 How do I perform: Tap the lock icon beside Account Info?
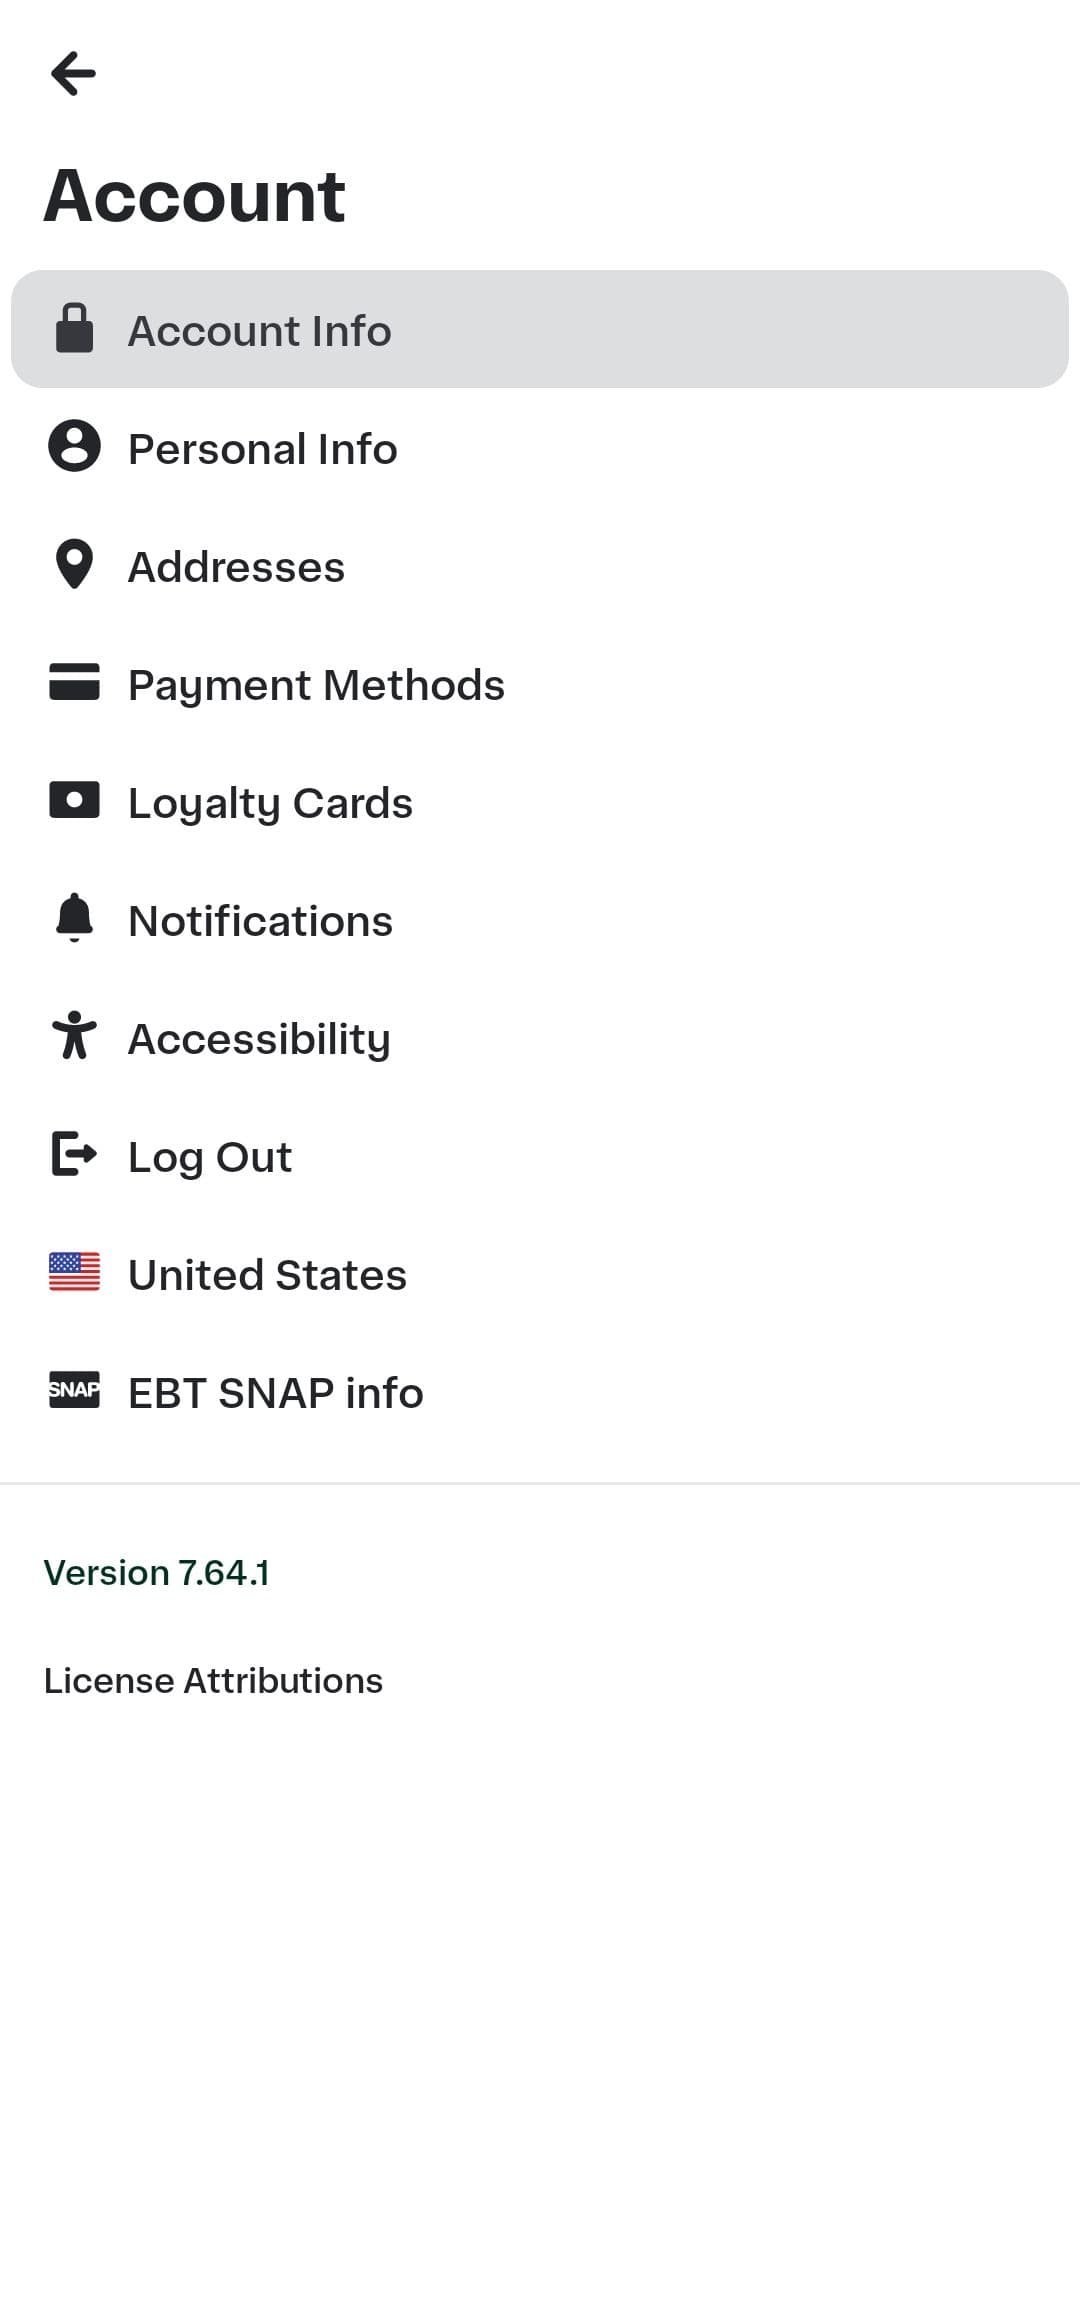coord(74,329)
